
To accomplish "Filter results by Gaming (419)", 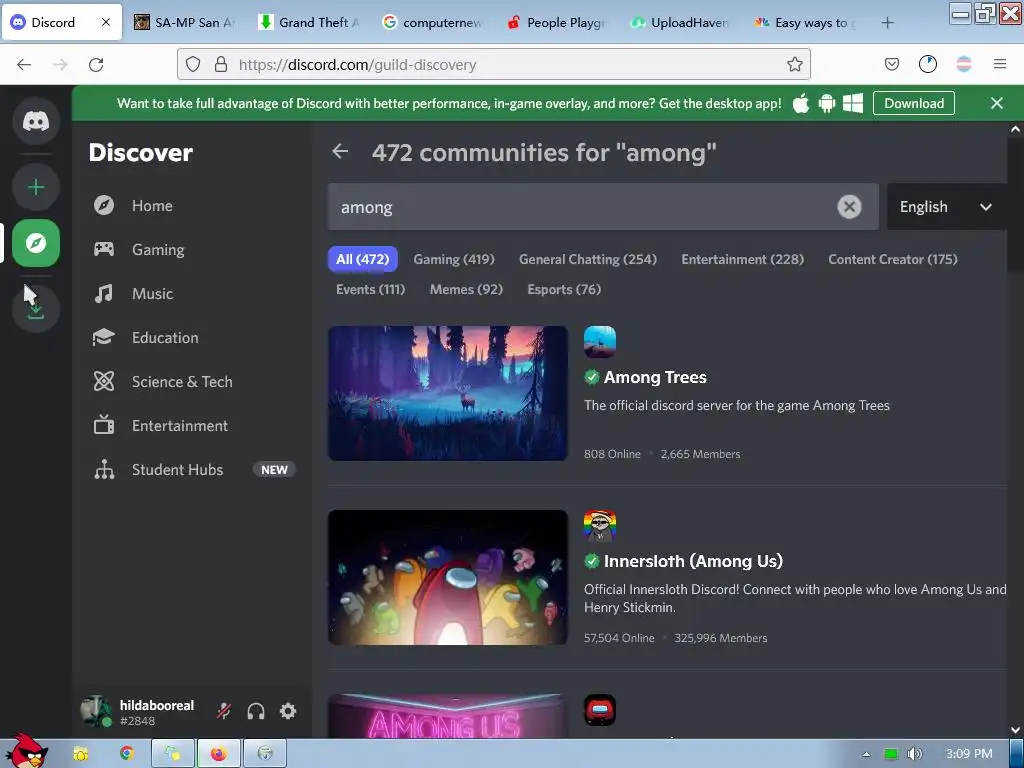I will point(454,259).
